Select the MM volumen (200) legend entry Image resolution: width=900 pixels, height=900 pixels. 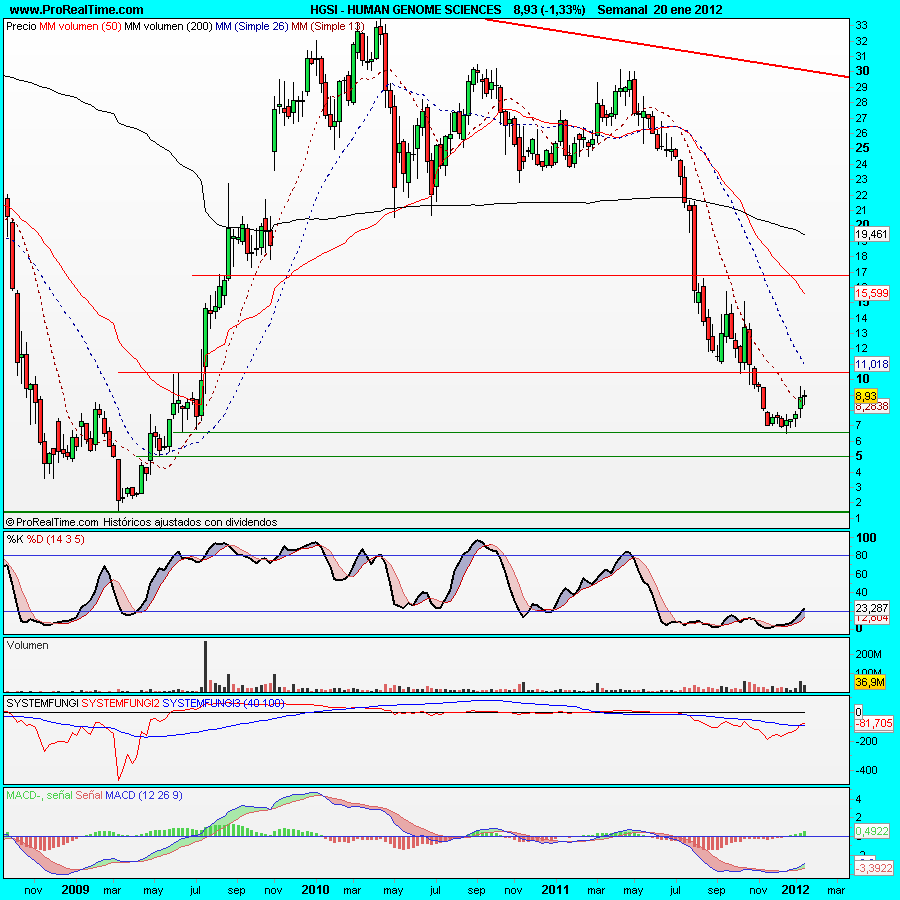[168, 26]
